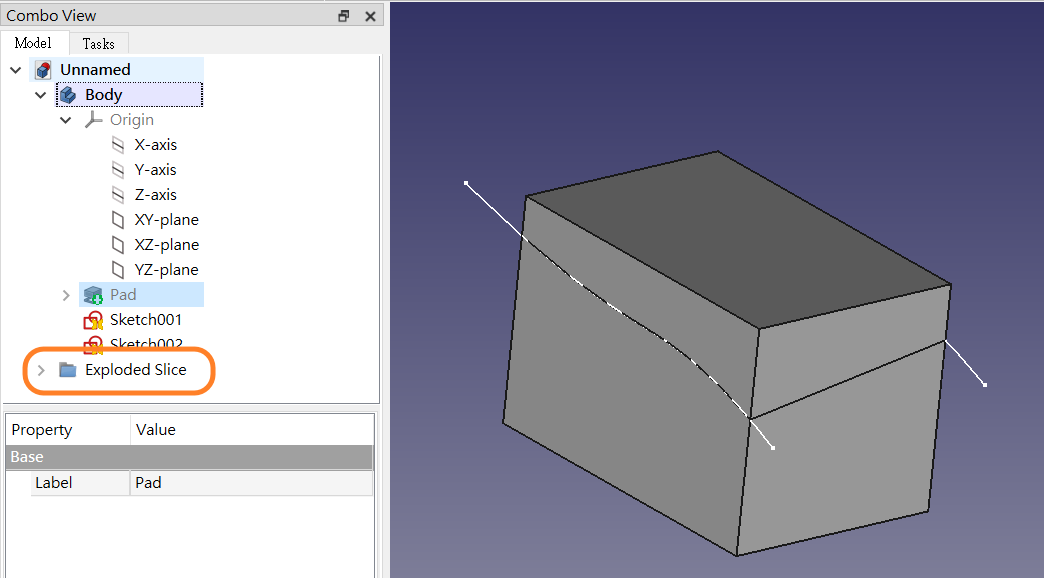1044x578 pixels.
Task: Select Y-axis in the model tree
Action: 155,170
